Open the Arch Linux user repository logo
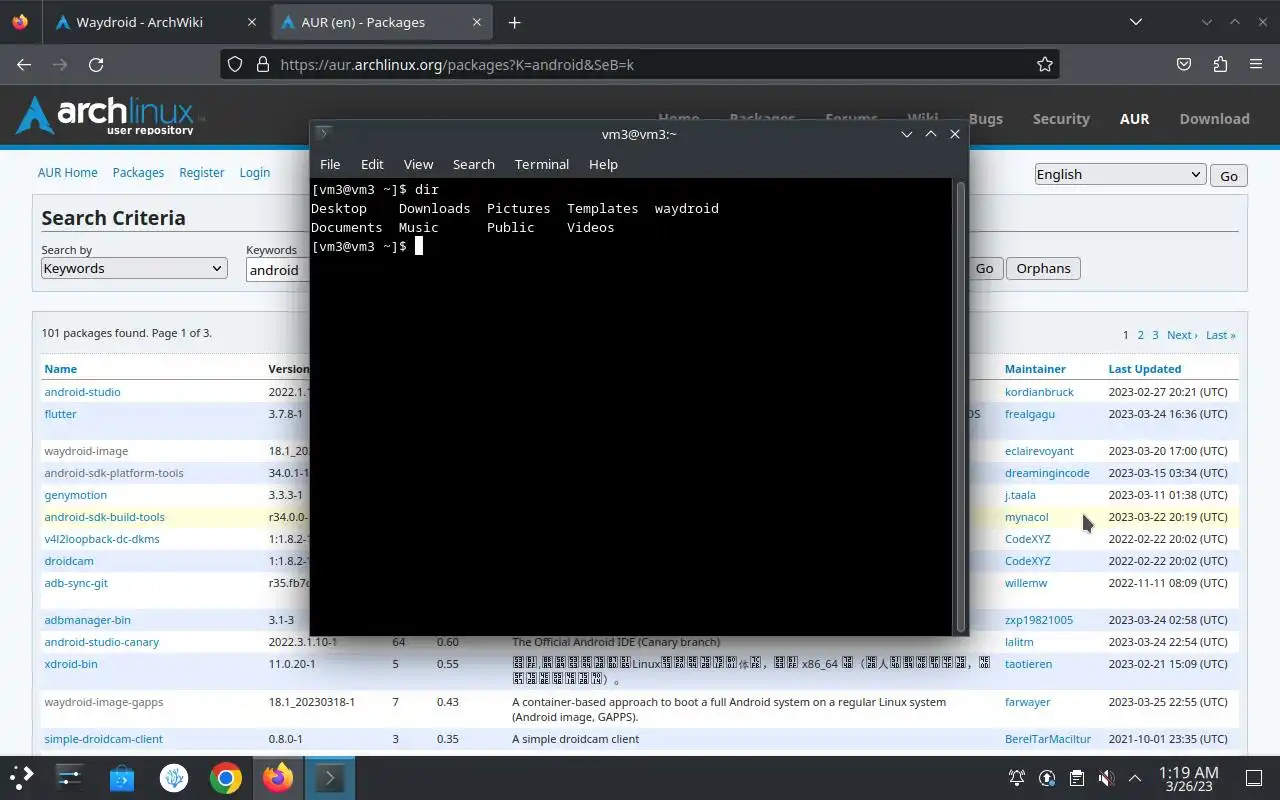Screen dimensions: 1280x800 click(x=110, y=116)
